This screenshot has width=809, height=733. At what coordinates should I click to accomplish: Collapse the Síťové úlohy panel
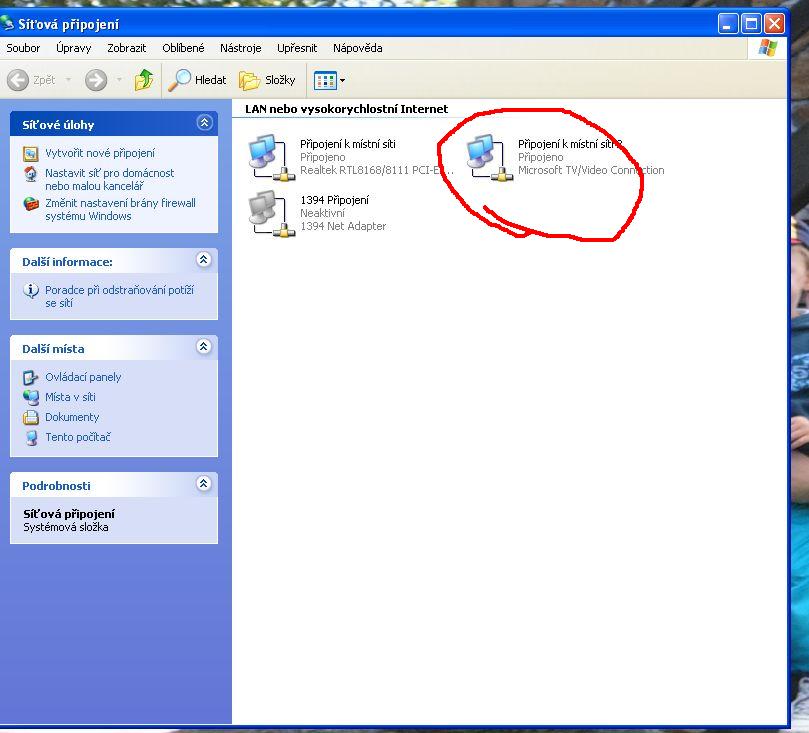[x=204, y=122]
